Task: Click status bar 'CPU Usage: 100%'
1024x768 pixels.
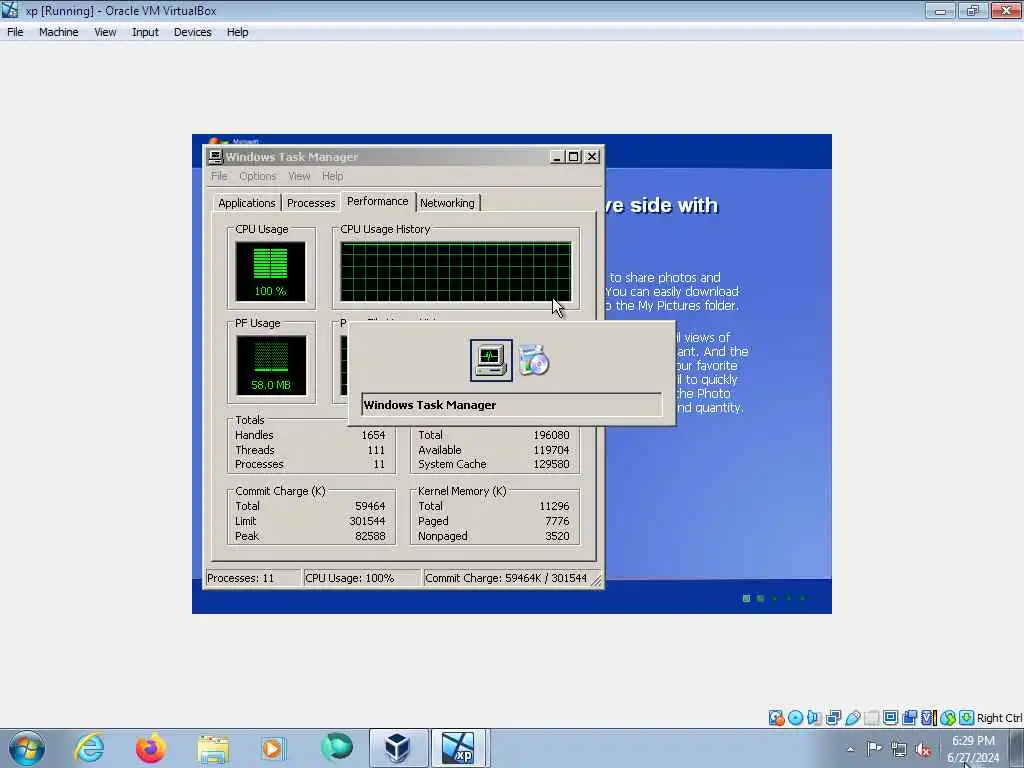Action: click(x=362, y=578)
